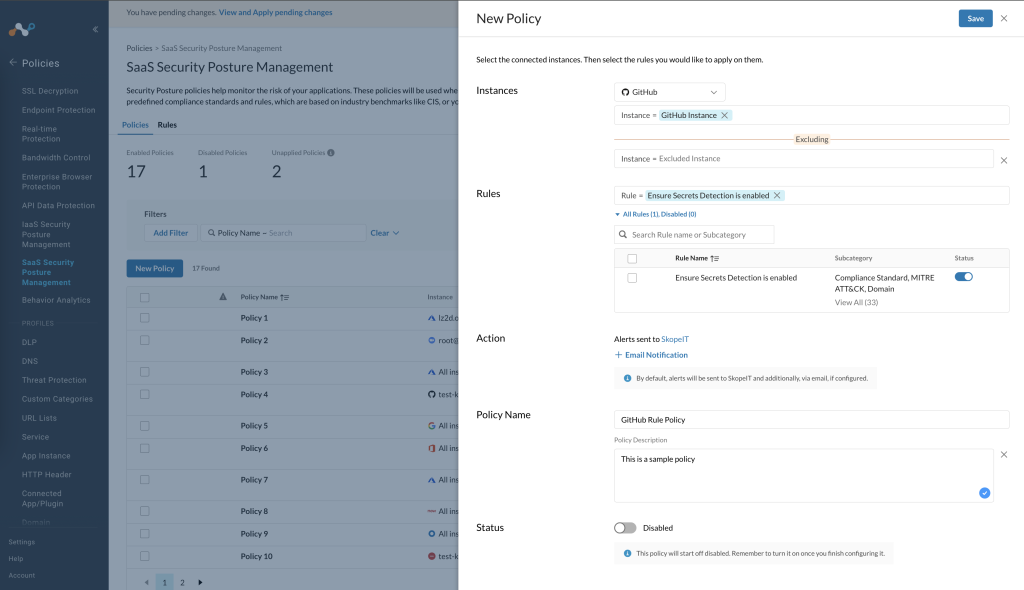The height and width of the screenshot is (590, 1024).
Task: Click the blue checkmark in description box
Action: tap(984, 493)
